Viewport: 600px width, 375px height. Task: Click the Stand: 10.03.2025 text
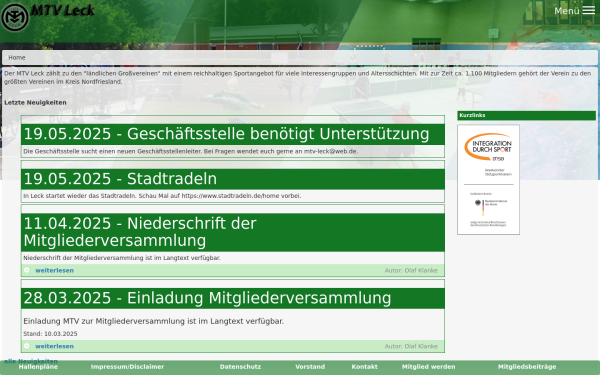(x=50, y=334)
